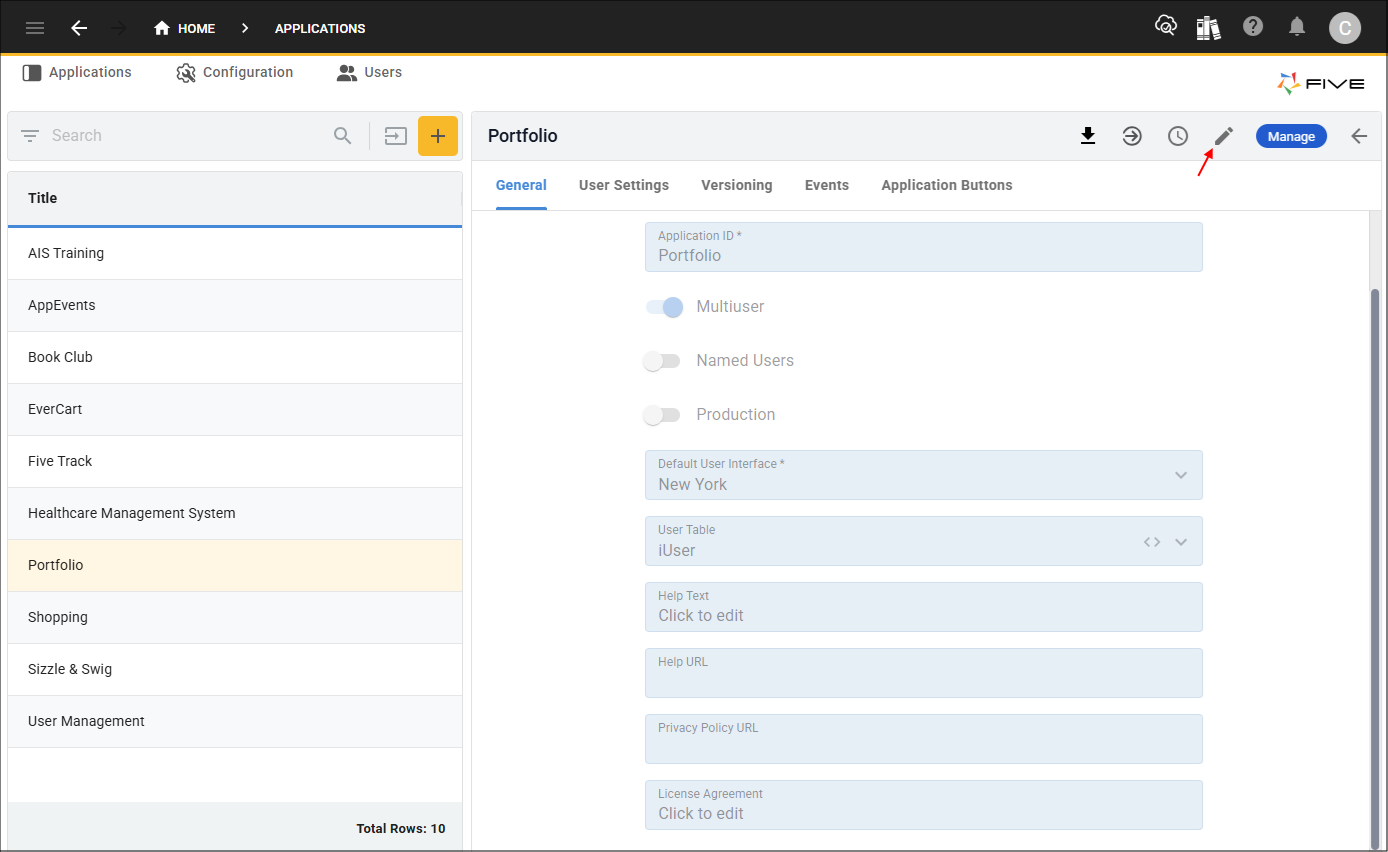The width and height of the screenshot is (1388, 852).
Task: Click the deploy arrow-in-circle icon
Action: point(1132,136)
